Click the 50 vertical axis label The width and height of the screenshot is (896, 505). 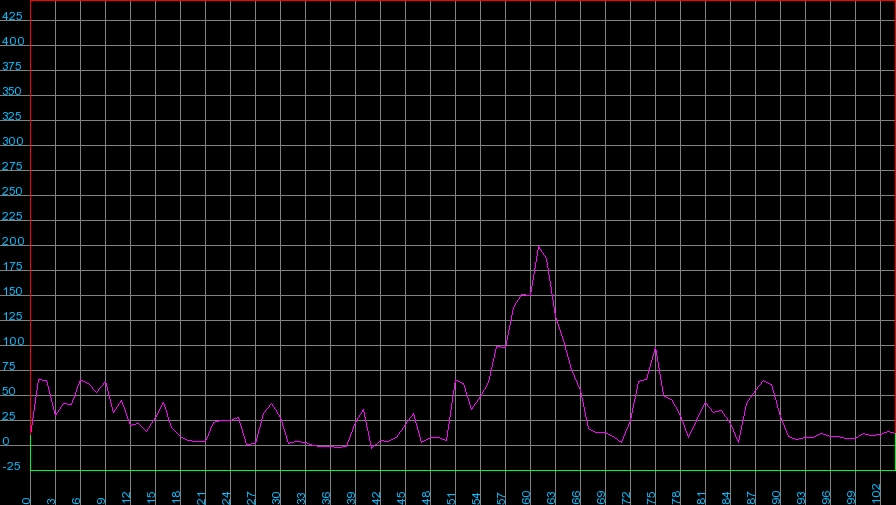click(9, 391)
